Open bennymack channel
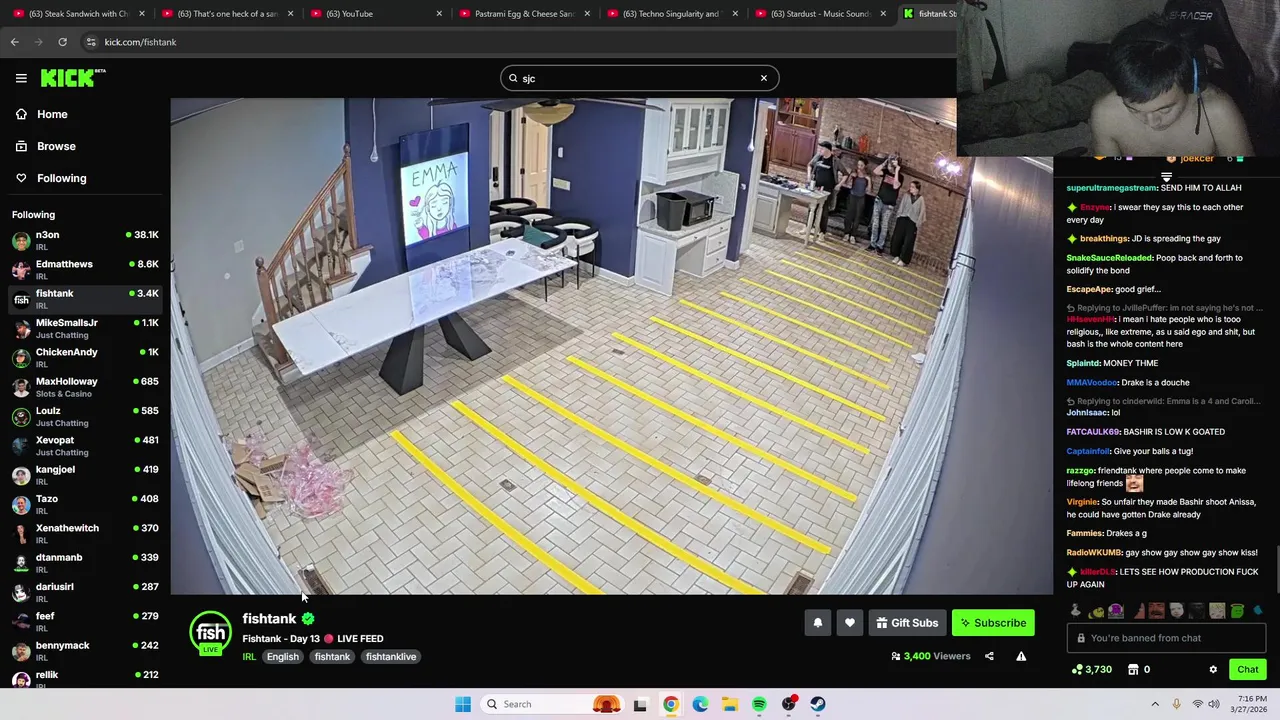 [x=85, y=651]
